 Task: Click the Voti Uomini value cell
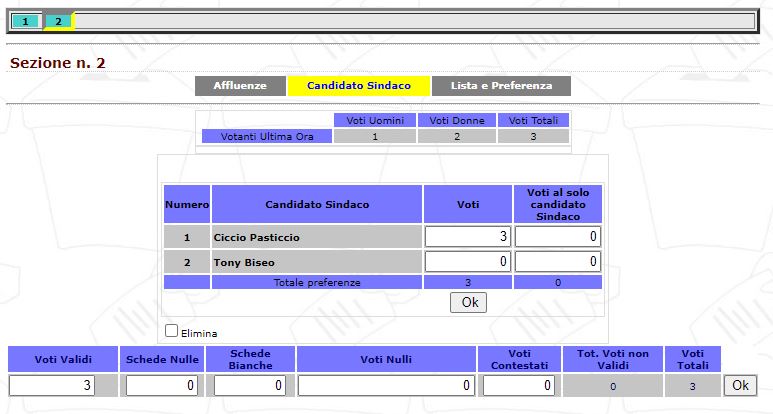(x=374, y=136)
